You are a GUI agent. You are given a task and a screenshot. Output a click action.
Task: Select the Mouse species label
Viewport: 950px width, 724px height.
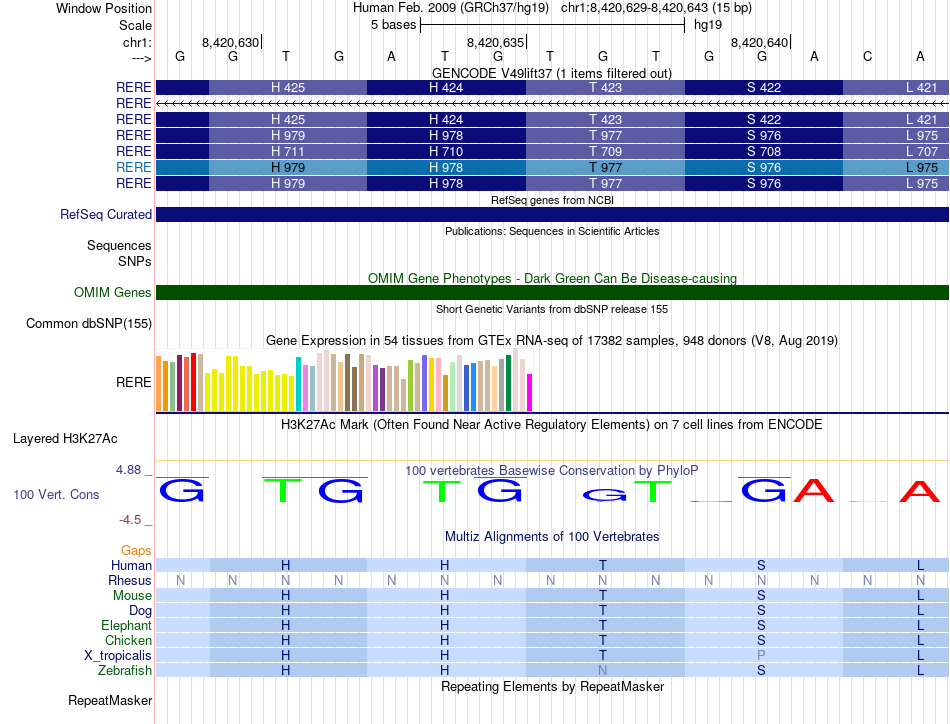(132, 596)
